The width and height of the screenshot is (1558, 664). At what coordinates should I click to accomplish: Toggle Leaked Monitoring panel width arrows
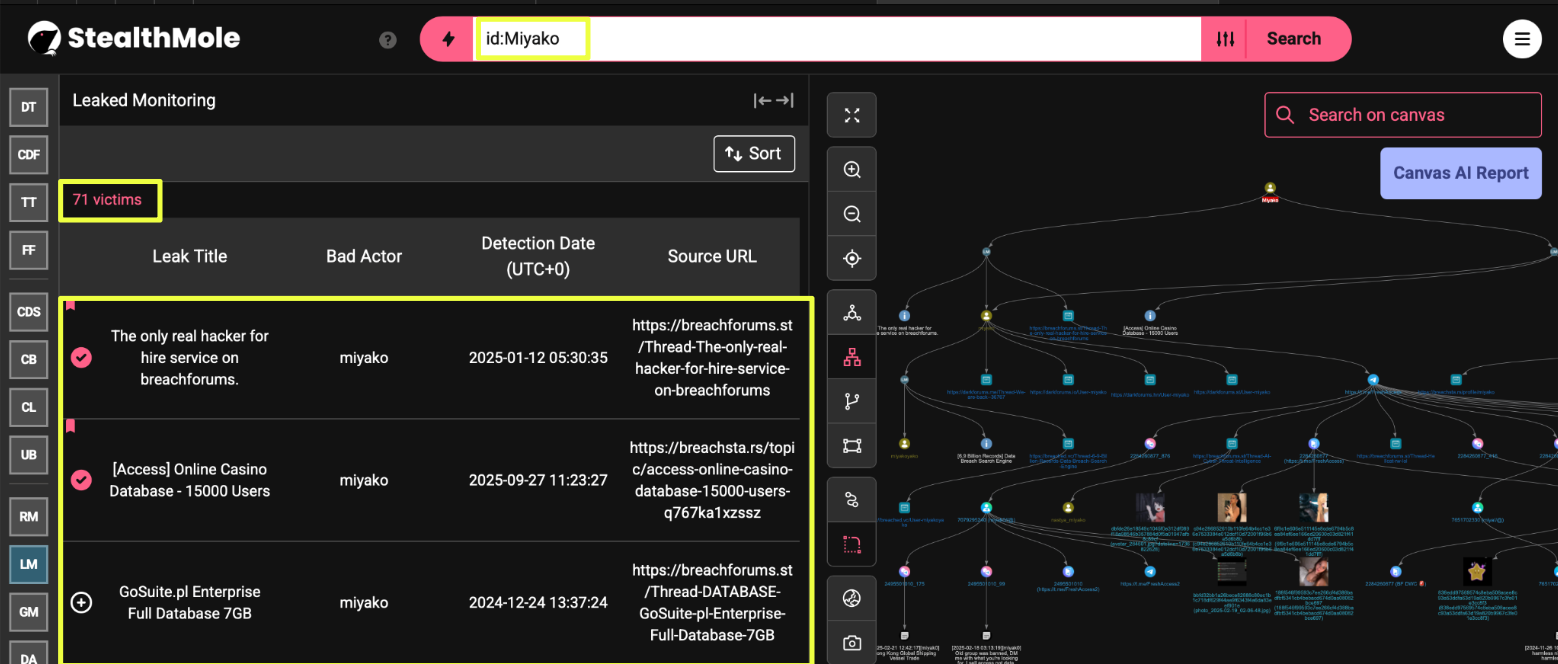pyautogui.click(x=773, y=100)
